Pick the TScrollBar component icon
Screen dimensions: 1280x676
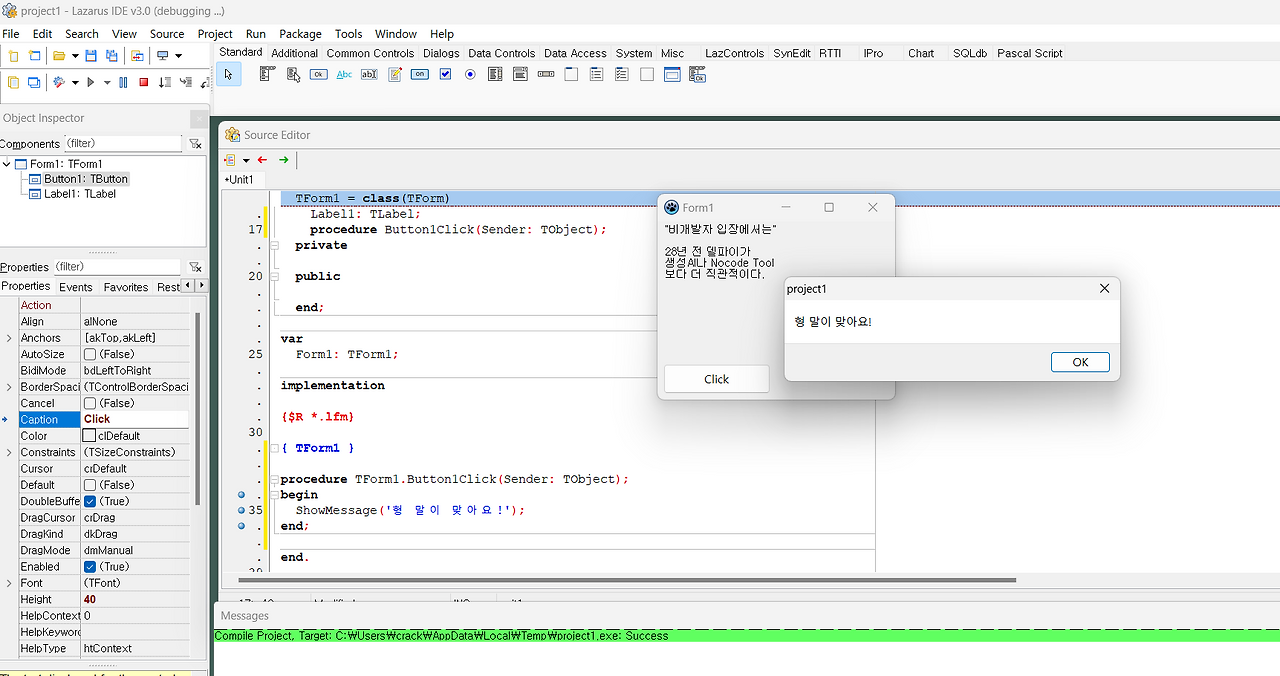click(x=546, y=74)
